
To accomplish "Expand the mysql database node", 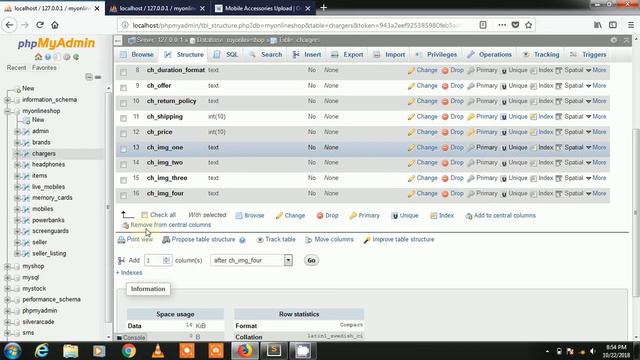I will coord(7,278).
